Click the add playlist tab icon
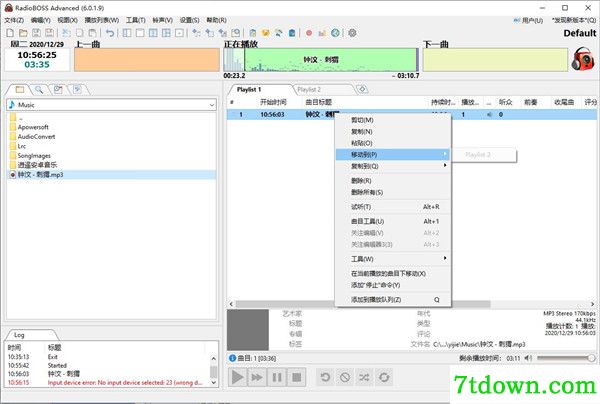600x404 pixels. tap(362, 89)
